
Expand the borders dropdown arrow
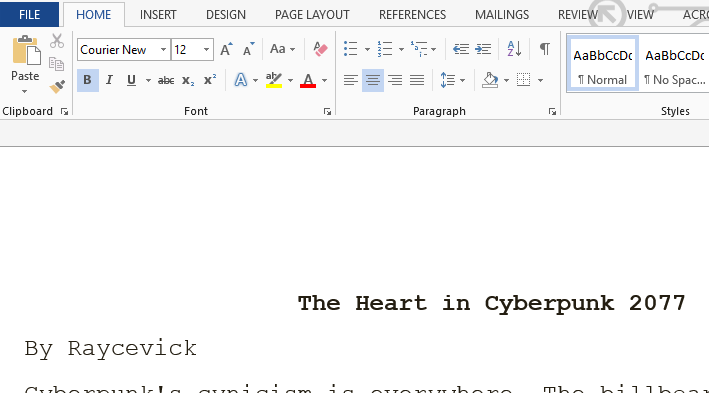click(540, 81)
